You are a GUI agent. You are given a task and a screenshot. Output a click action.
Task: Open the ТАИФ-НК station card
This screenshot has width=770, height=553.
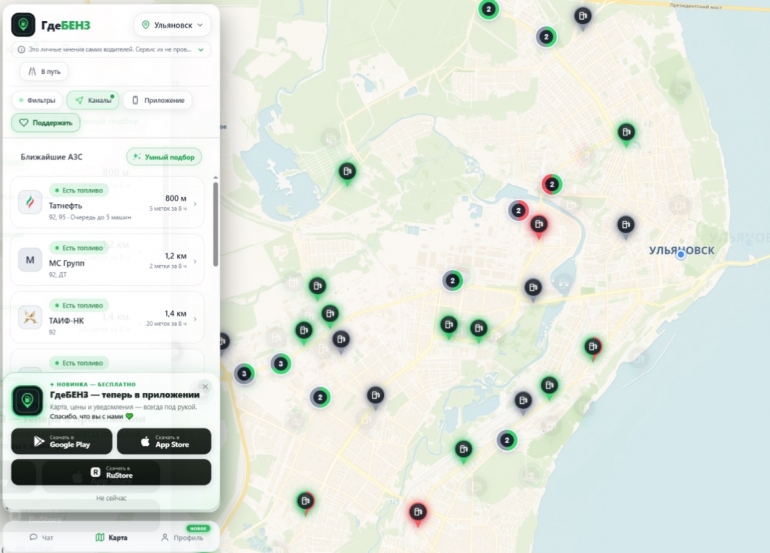point(107,318)
